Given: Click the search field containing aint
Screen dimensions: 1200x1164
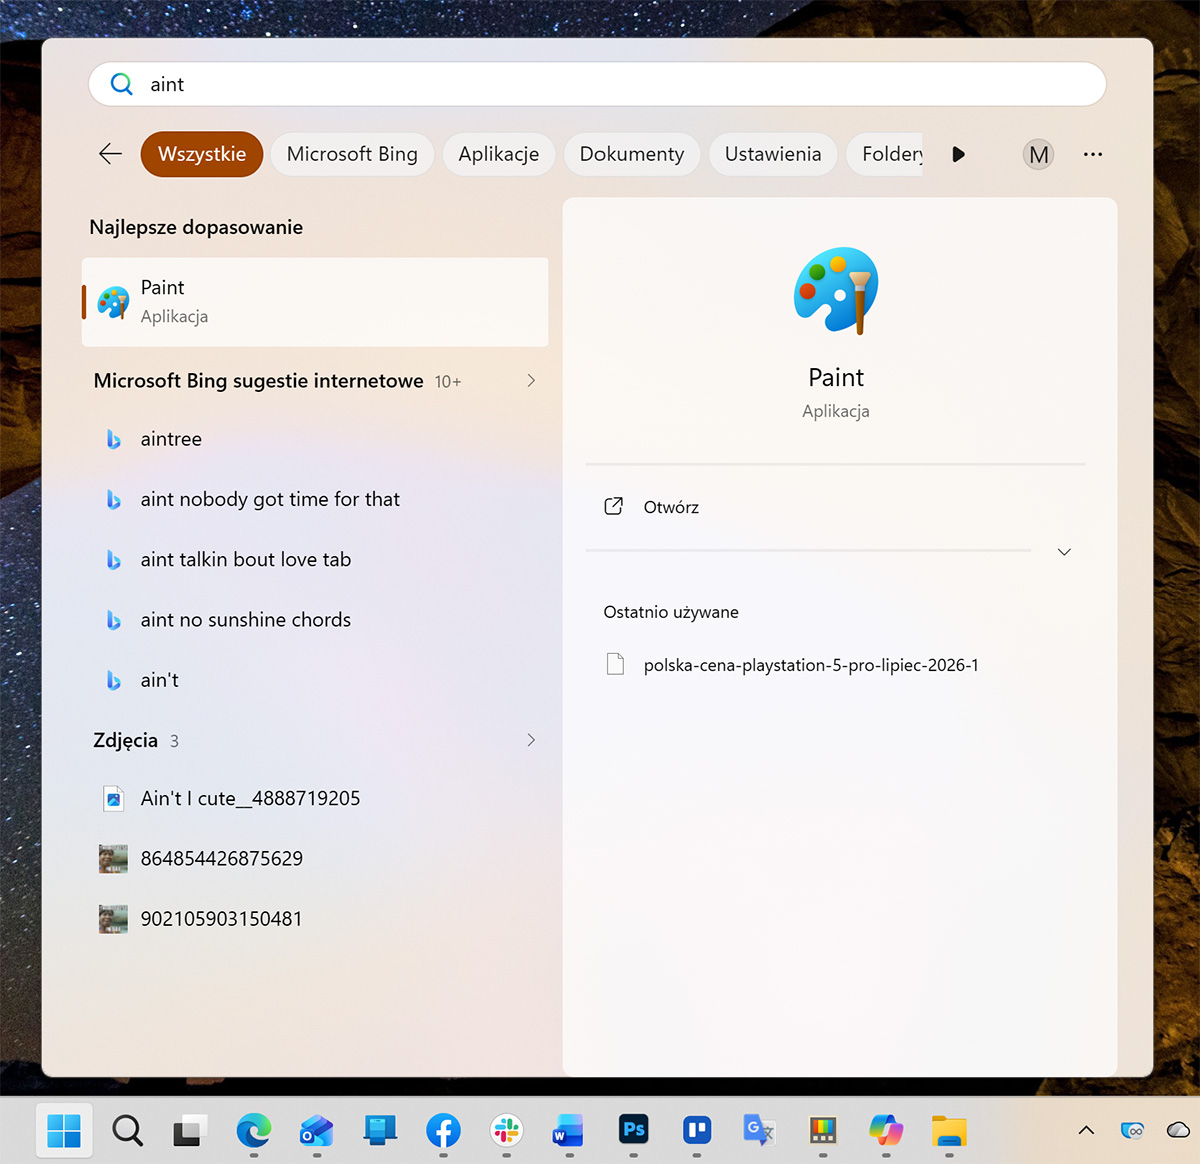Looking at the screenshot, I should point(597,84).
